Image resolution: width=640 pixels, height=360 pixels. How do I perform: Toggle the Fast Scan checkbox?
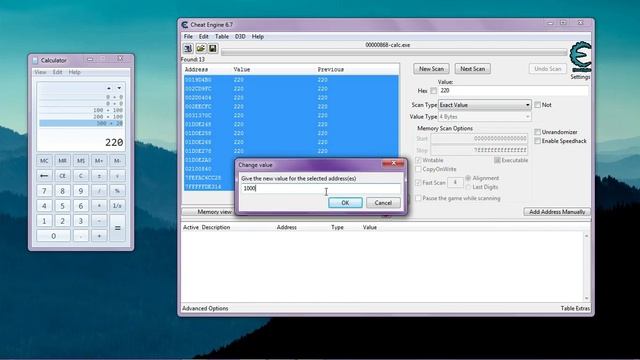pos(418,182)
